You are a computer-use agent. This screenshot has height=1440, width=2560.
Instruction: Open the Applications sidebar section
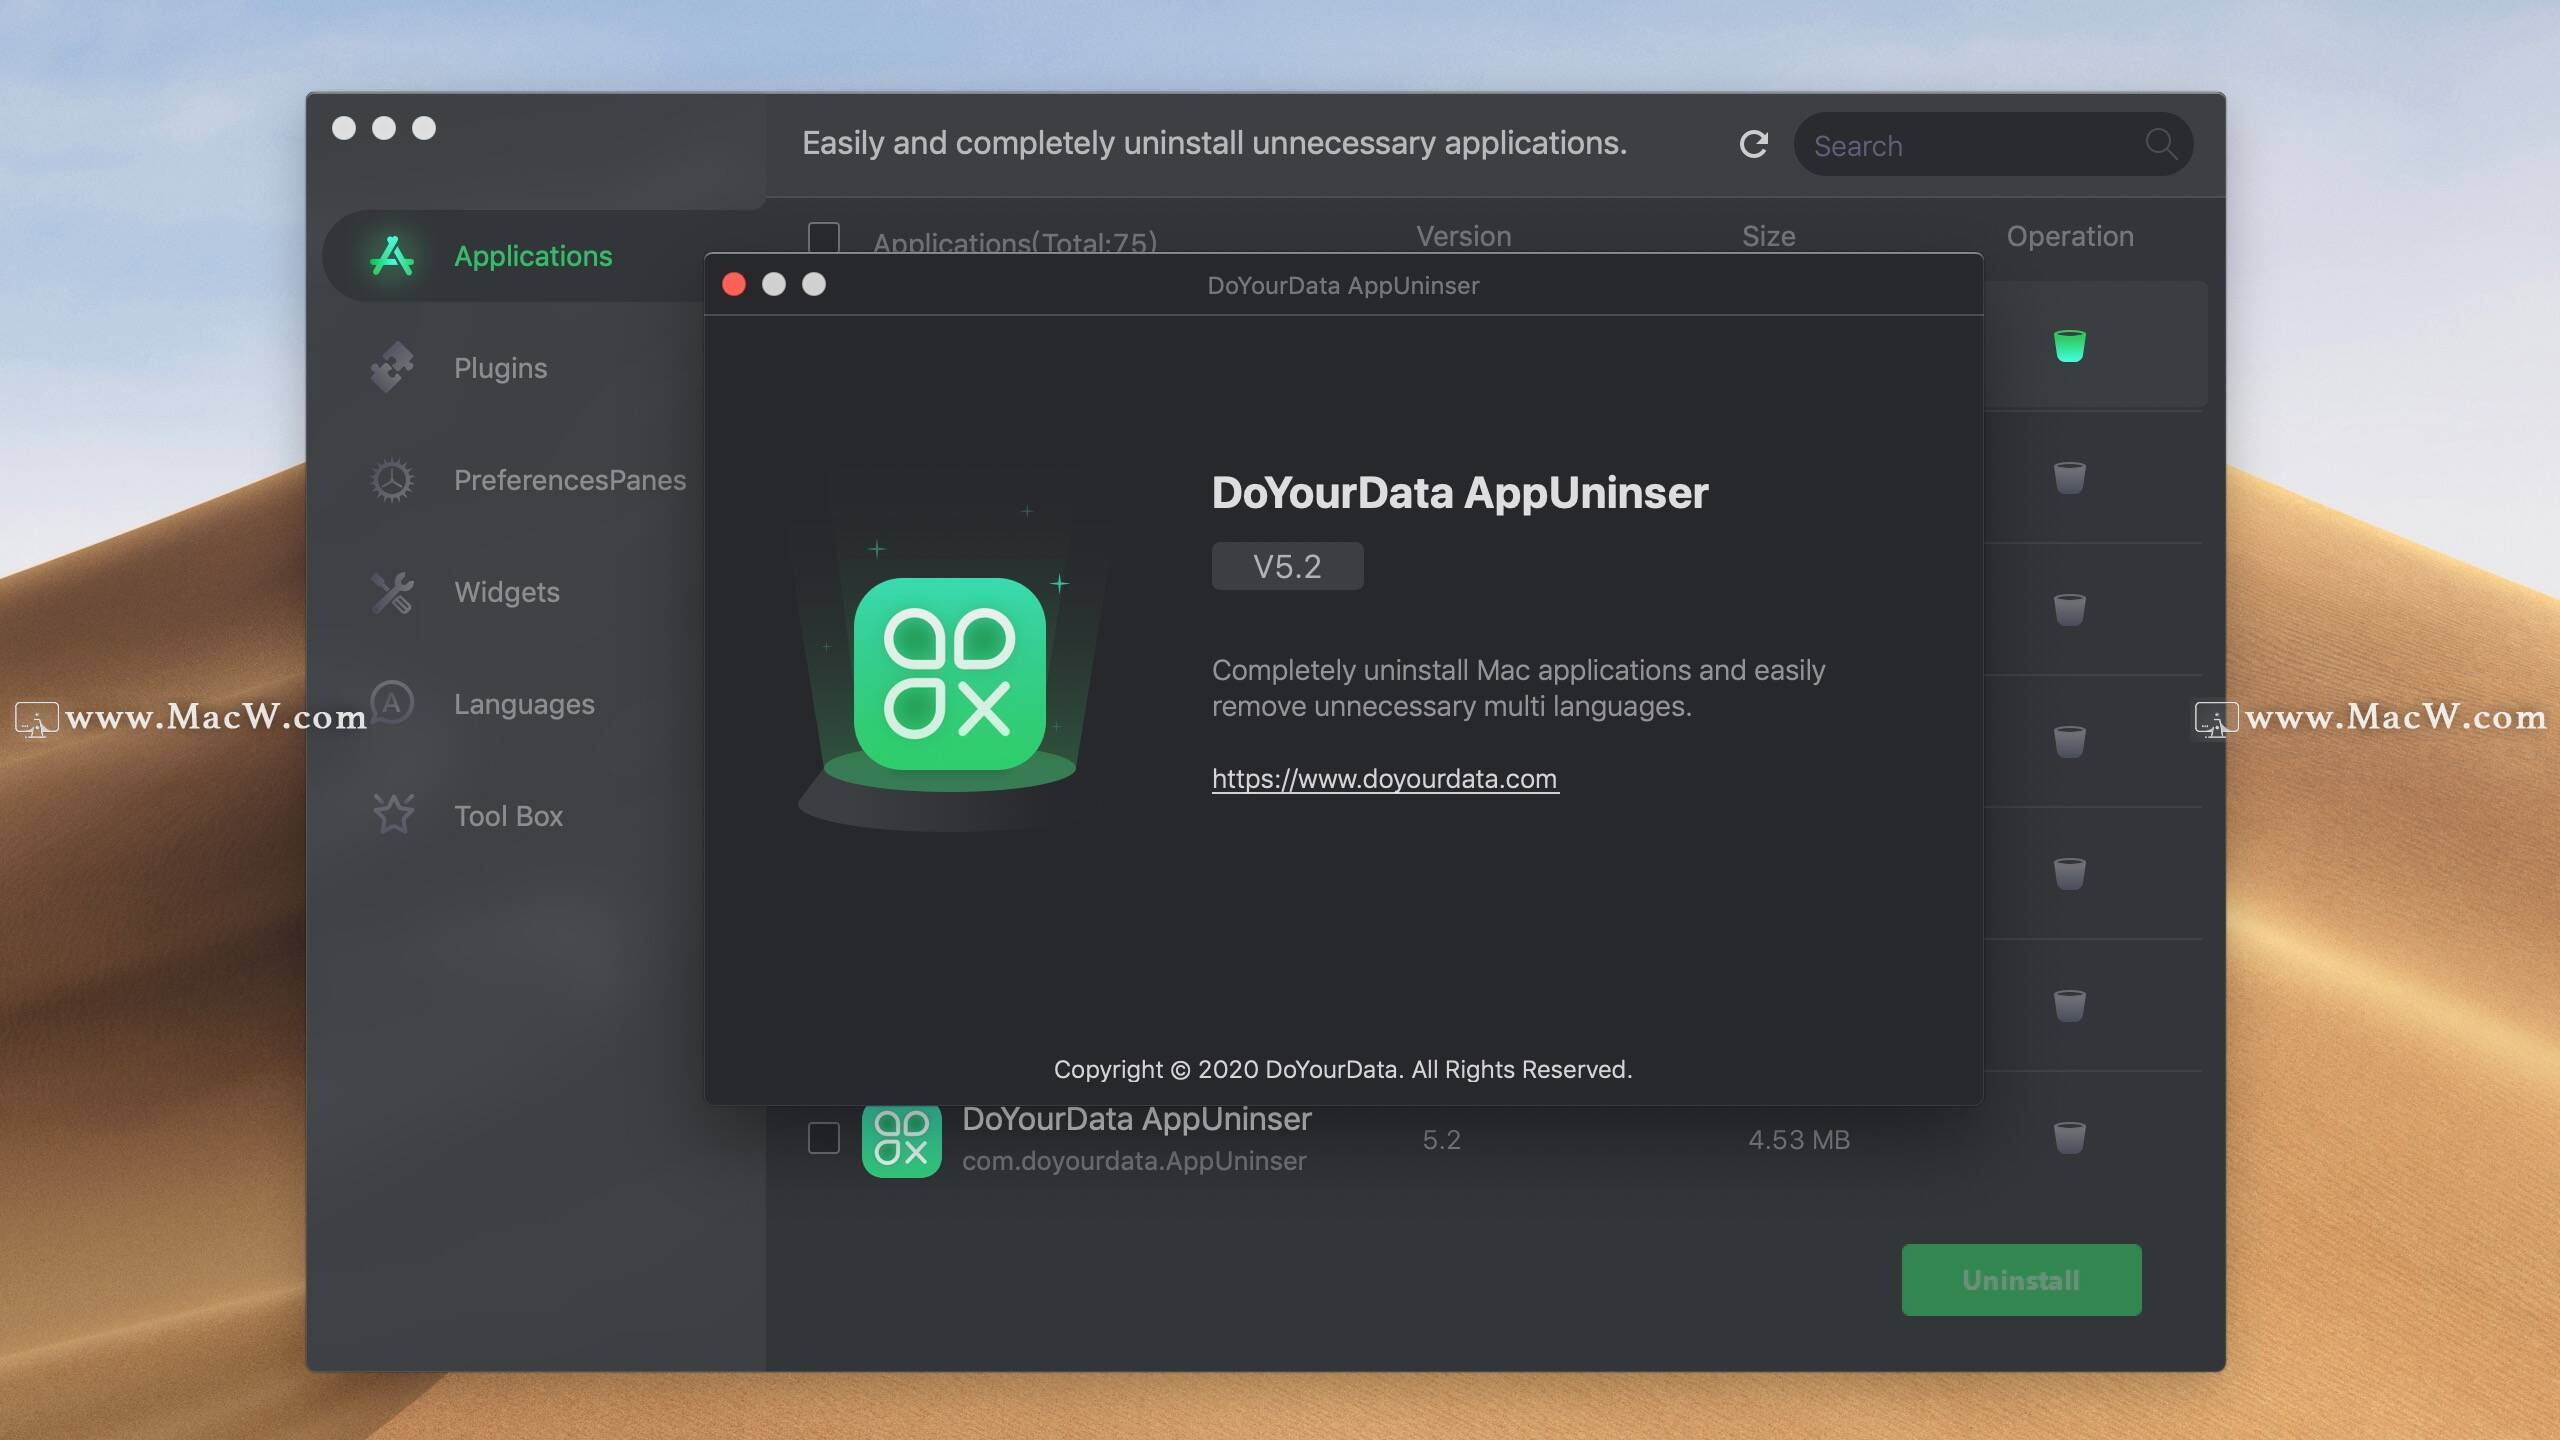pos(532,256)
